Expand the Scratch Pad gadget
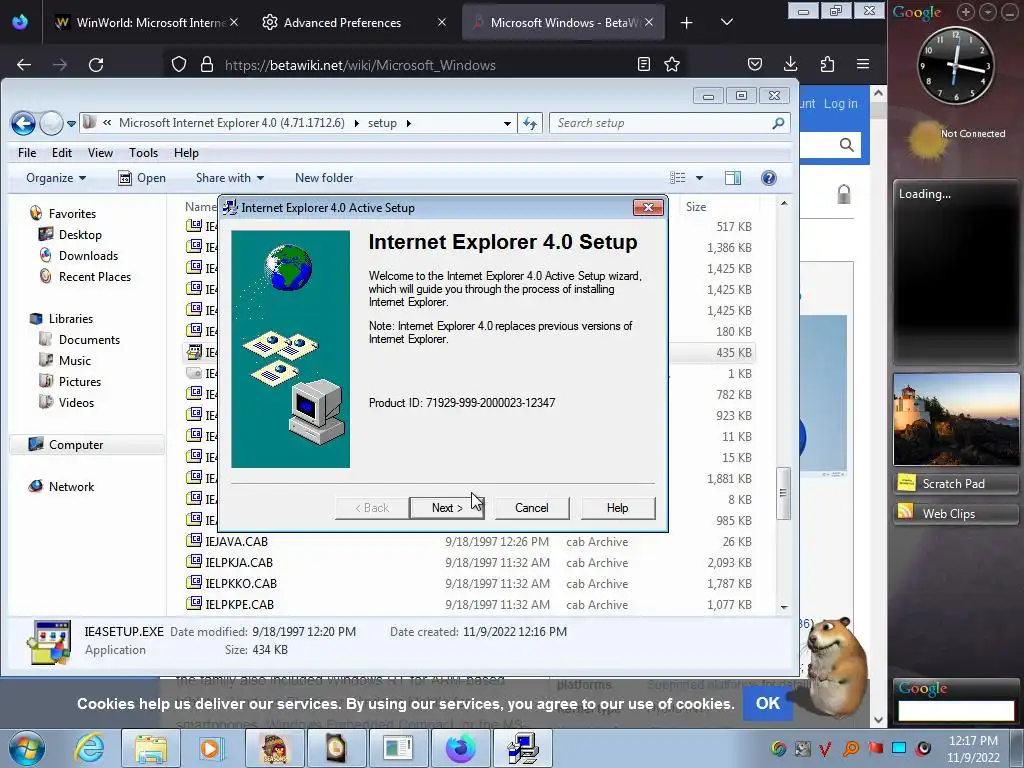The height and width of the screenshot is (768, 1024). pos(956,483)
